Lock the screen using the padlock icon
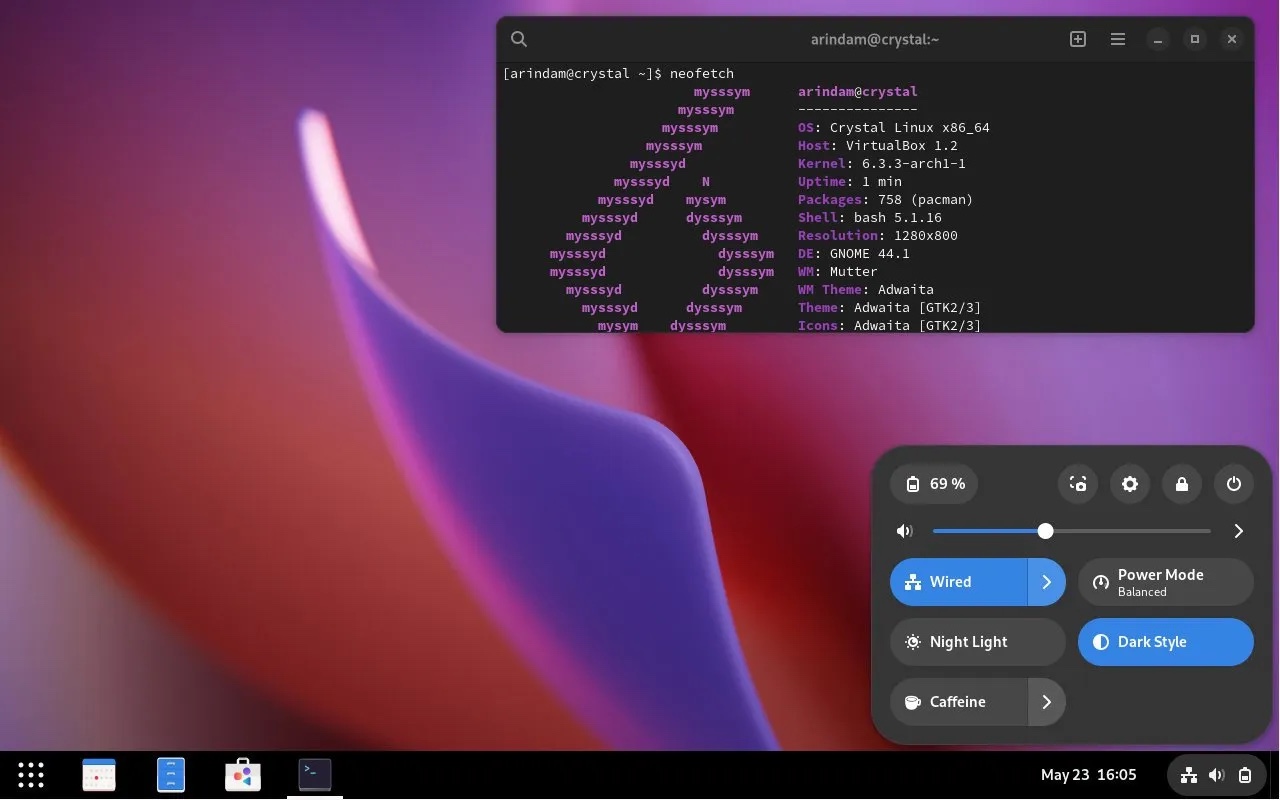 pos(1182,484)
